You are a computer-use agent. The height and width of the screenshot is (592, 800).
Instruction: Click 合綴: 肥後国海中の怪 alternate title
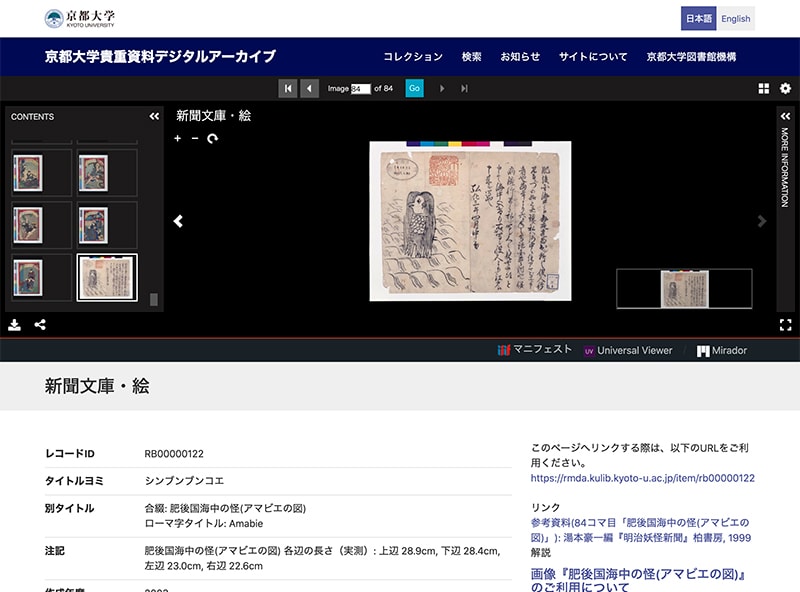225,508
